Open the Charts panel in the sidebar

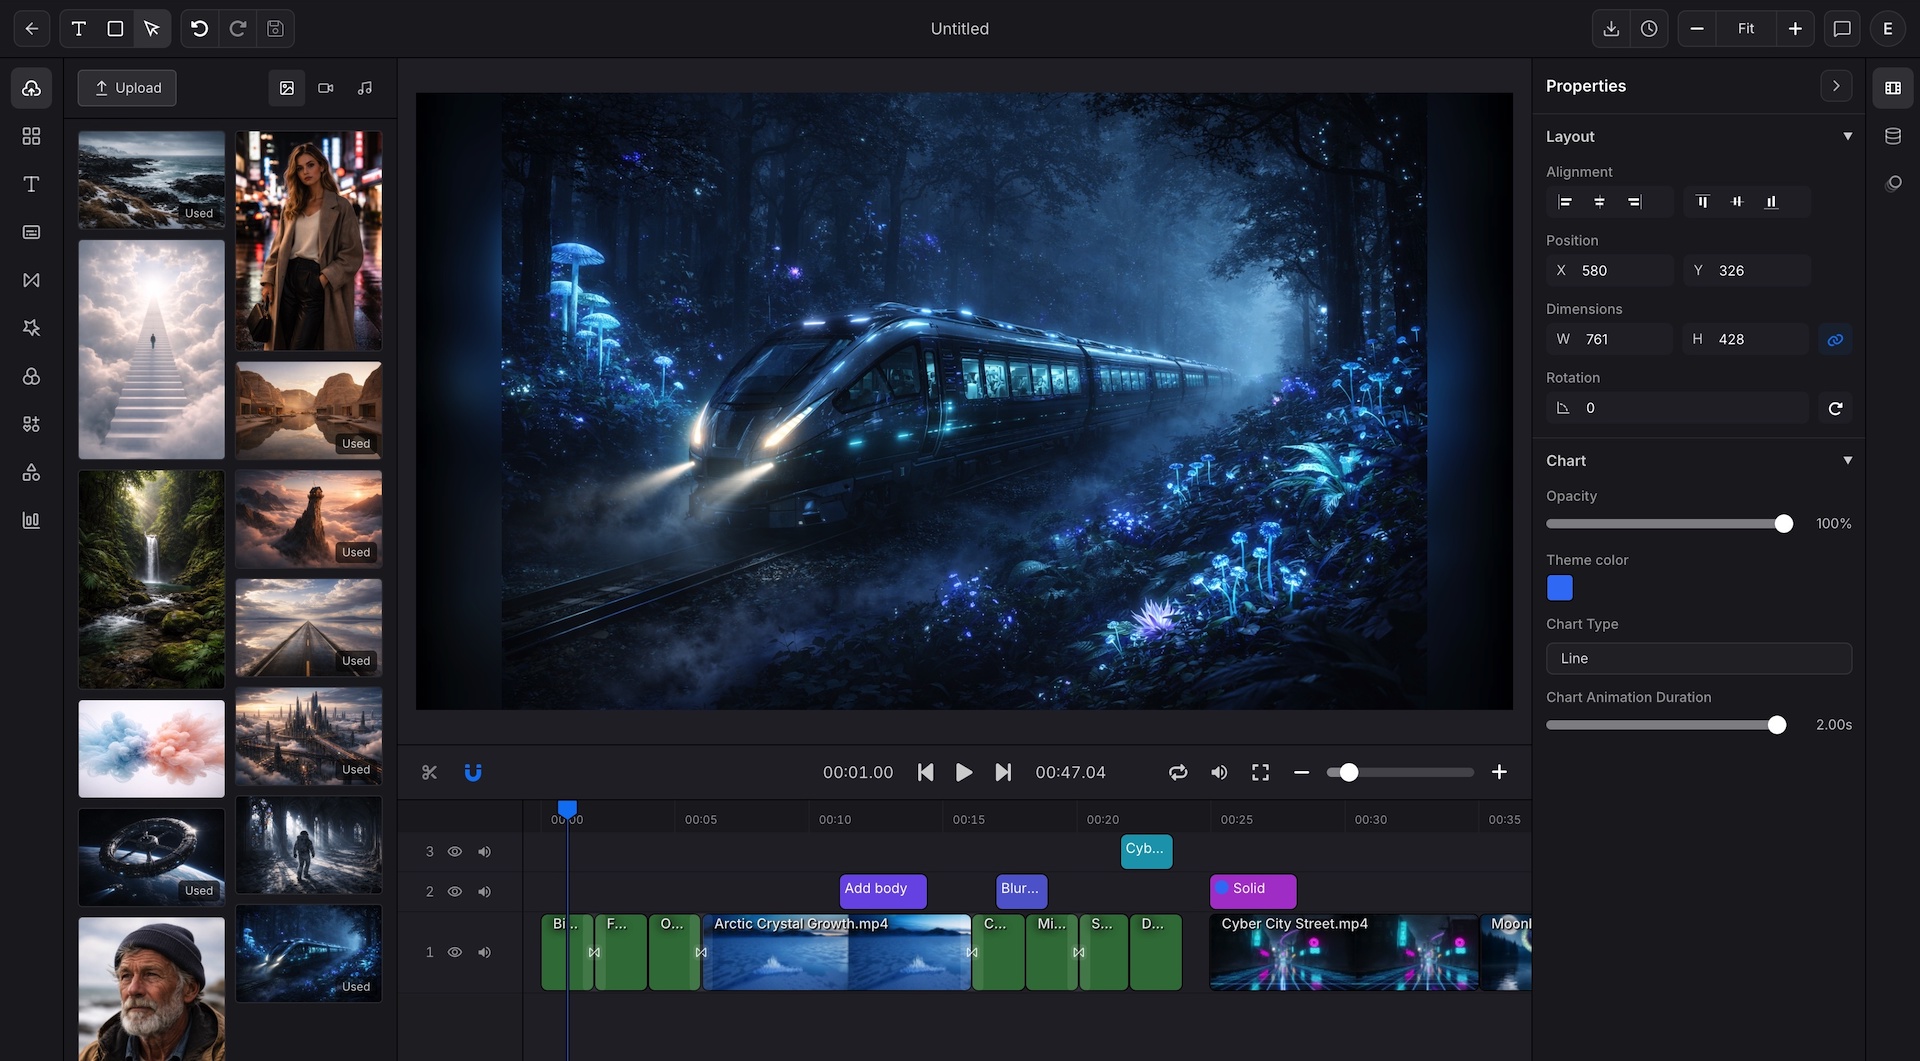31,520
